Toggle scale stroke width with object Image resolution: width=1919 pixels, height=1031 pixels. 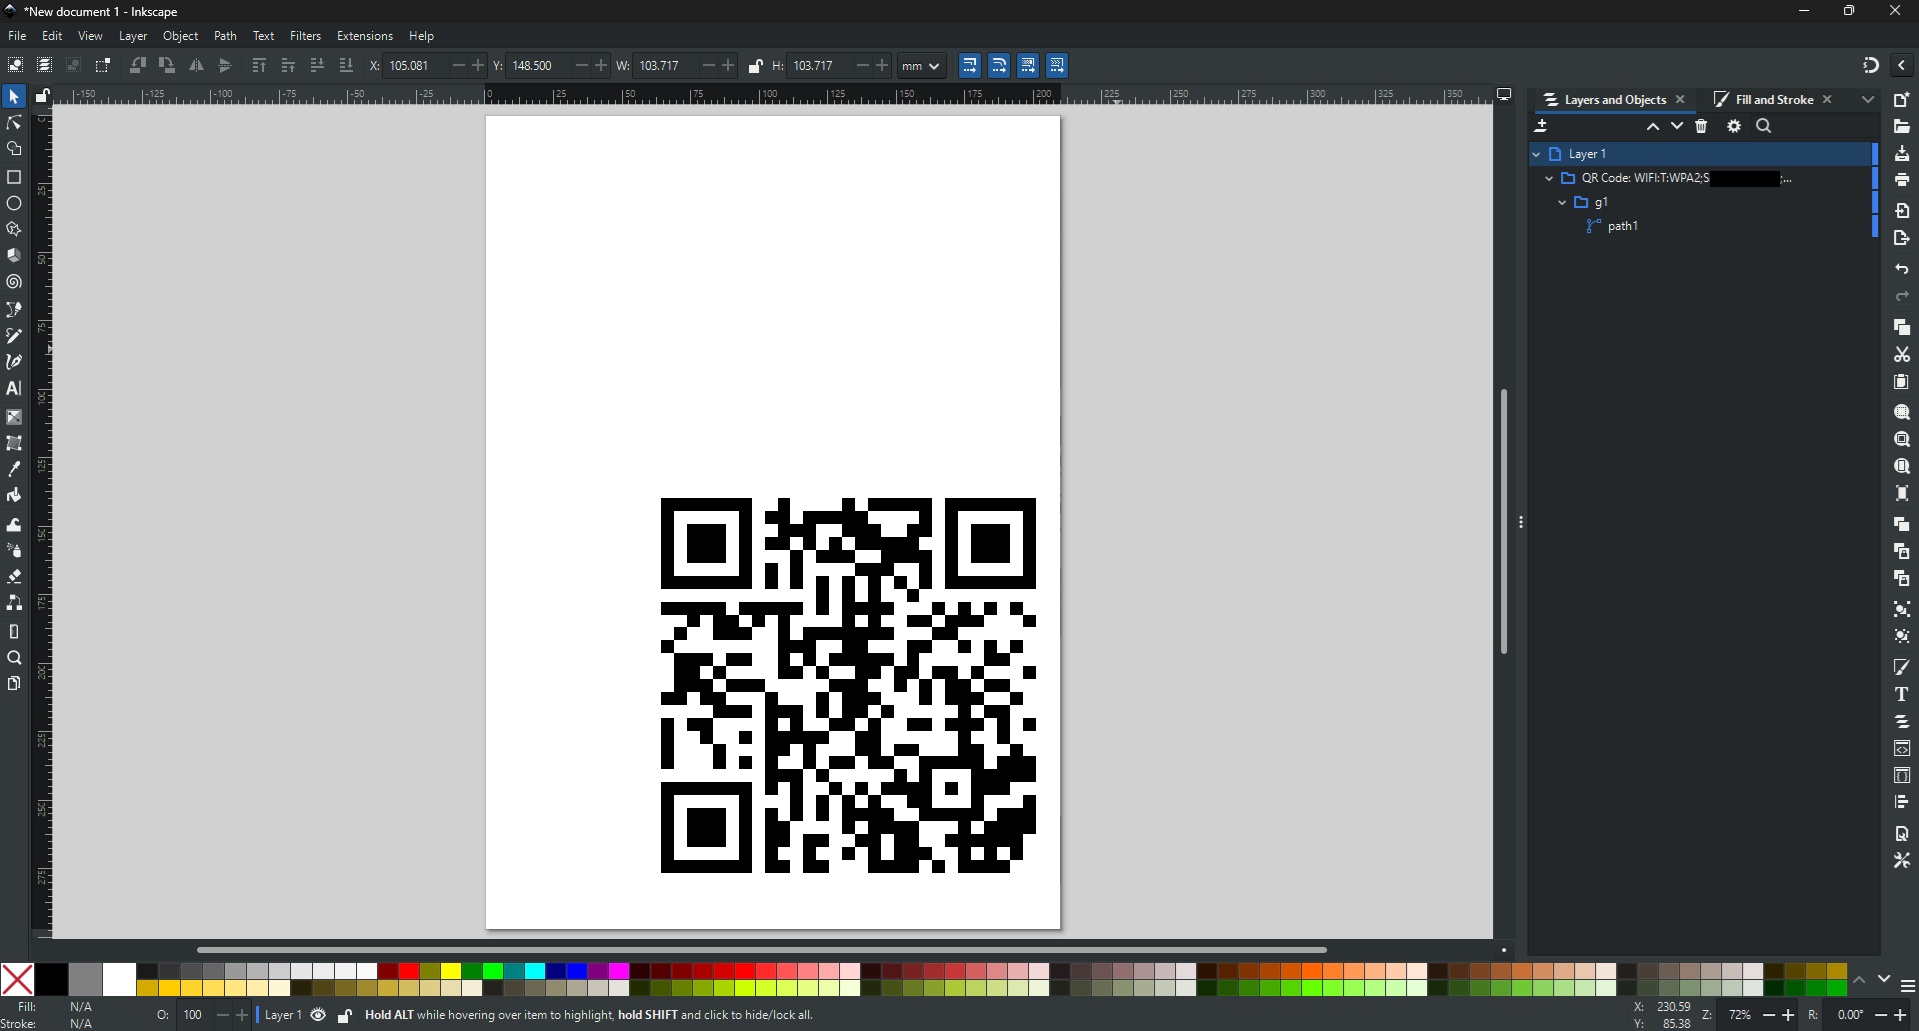pos(970,66)
